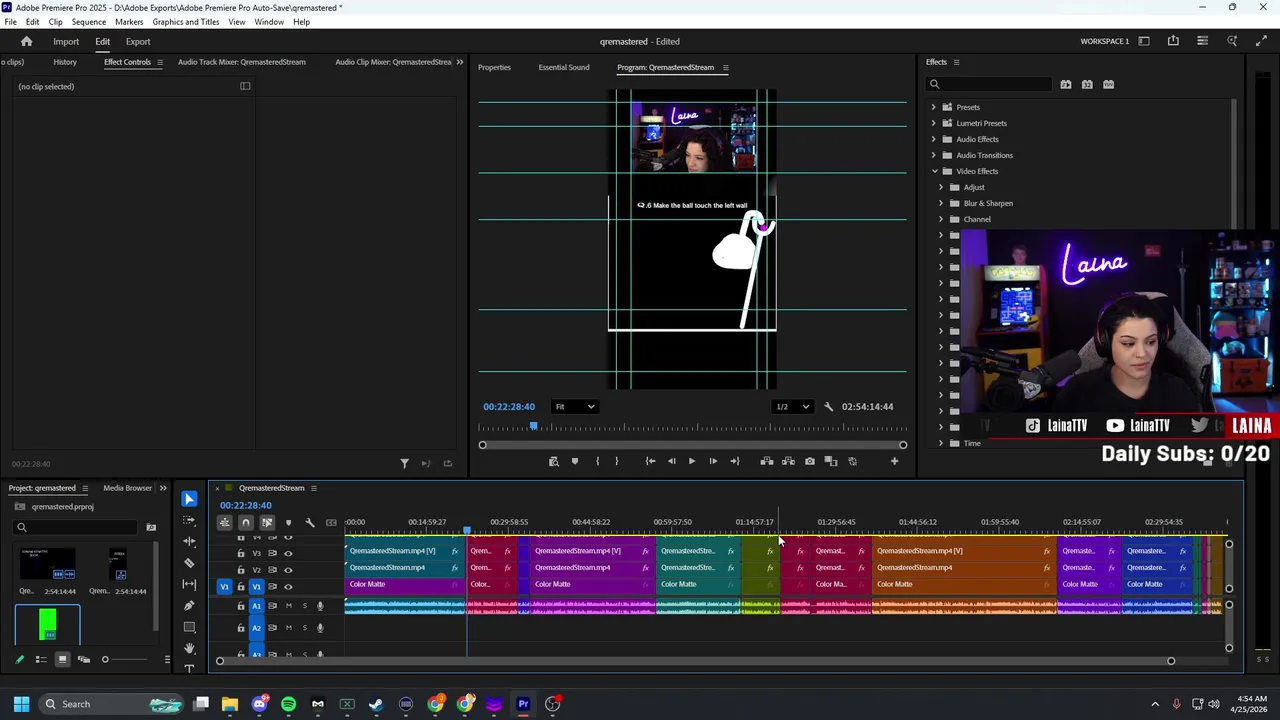1280x720 pixels.
Task: Click the Lift button
Action: tap(767, 461)
